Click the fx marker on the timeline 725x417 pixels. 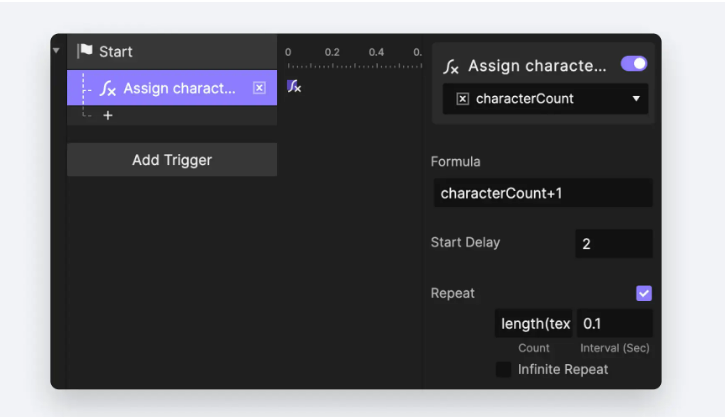point(294,86)
